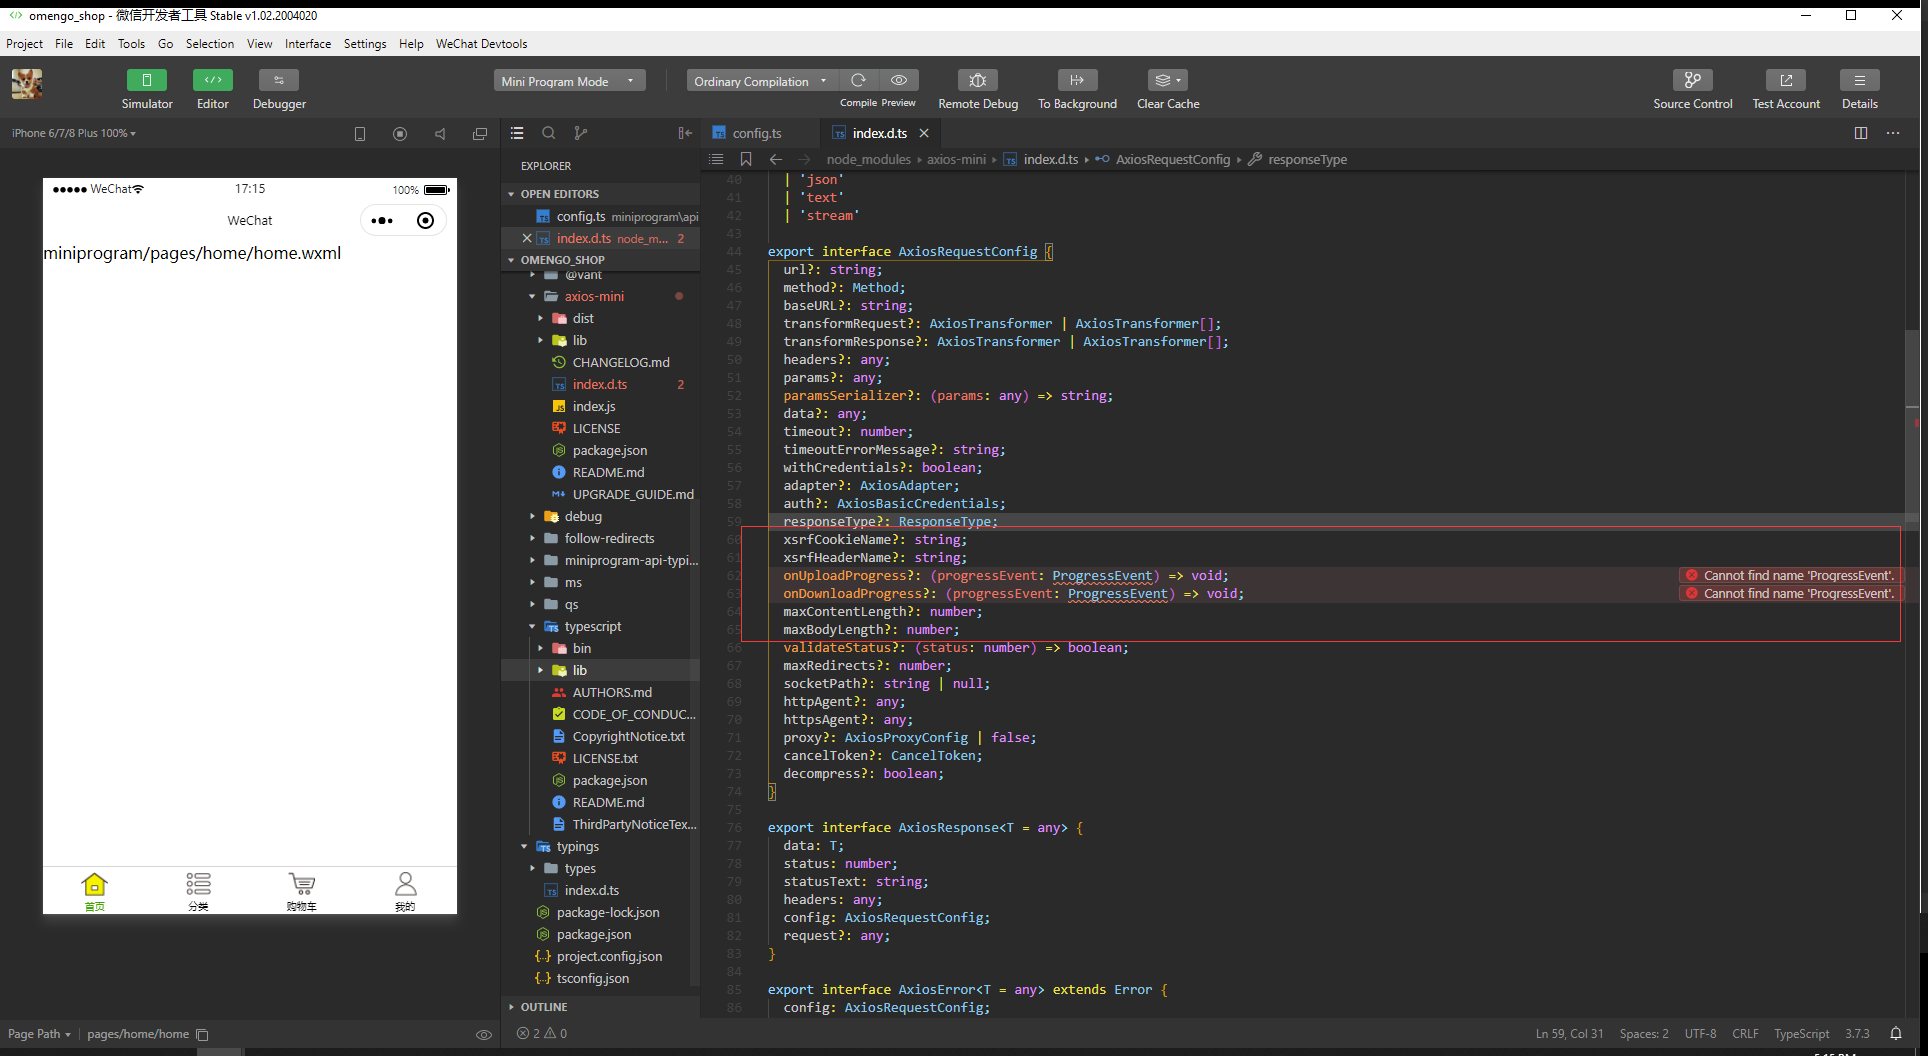The width and height of the screenshot is (1928, 1056).
Task: Send the app To Background
Action: (1077, 80)
